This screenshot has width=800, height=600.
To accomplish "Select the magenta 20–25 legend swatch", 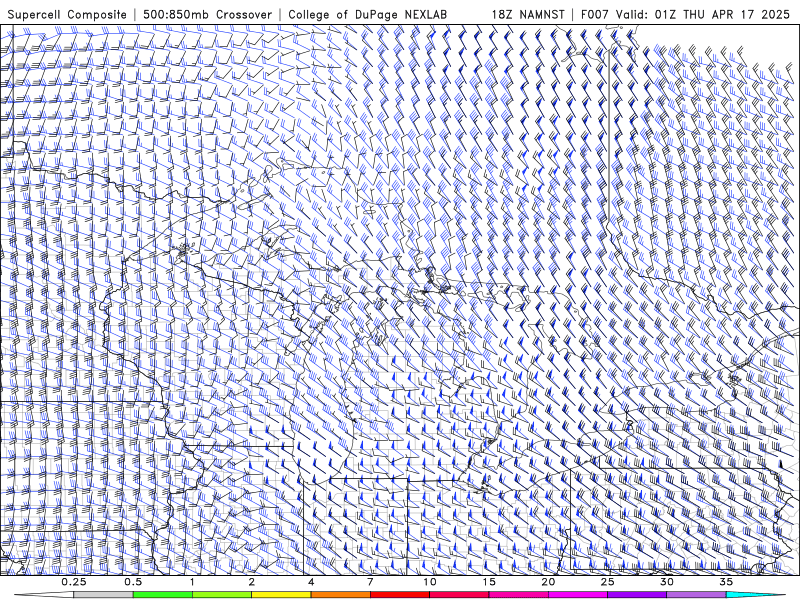I will 578,595.
